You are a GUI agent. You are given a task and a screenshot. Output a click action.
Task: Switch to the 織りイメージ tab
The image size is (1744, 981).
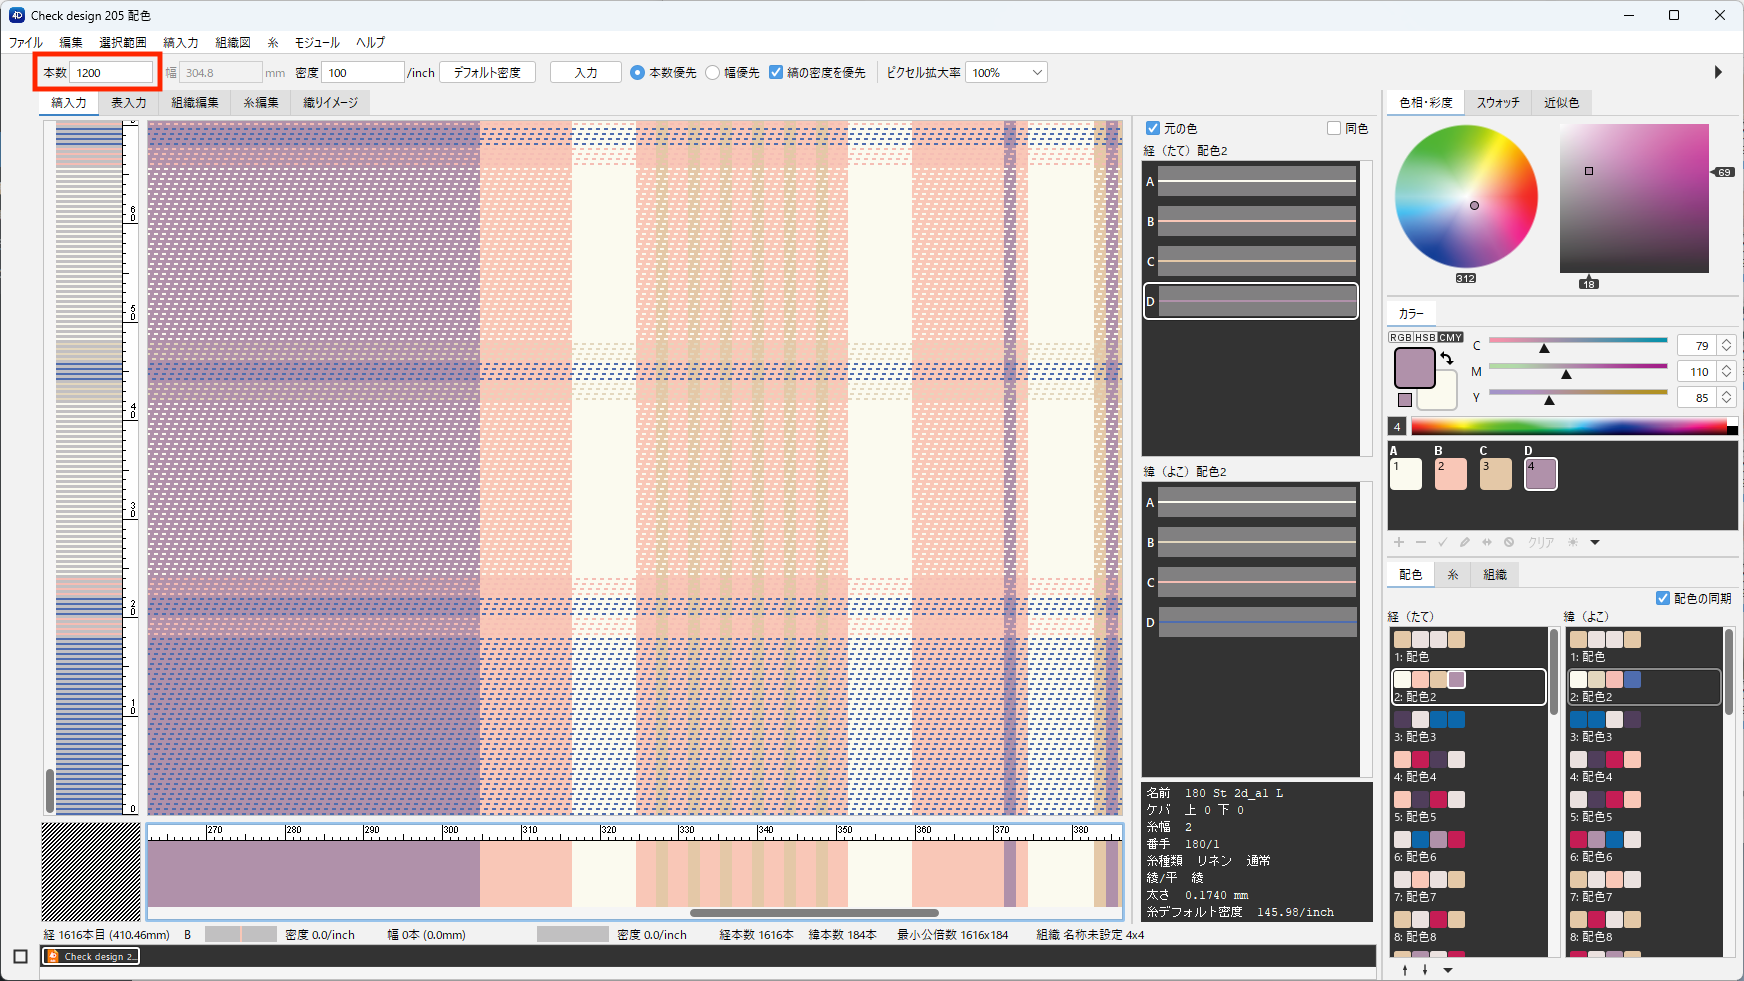[330, 102]
